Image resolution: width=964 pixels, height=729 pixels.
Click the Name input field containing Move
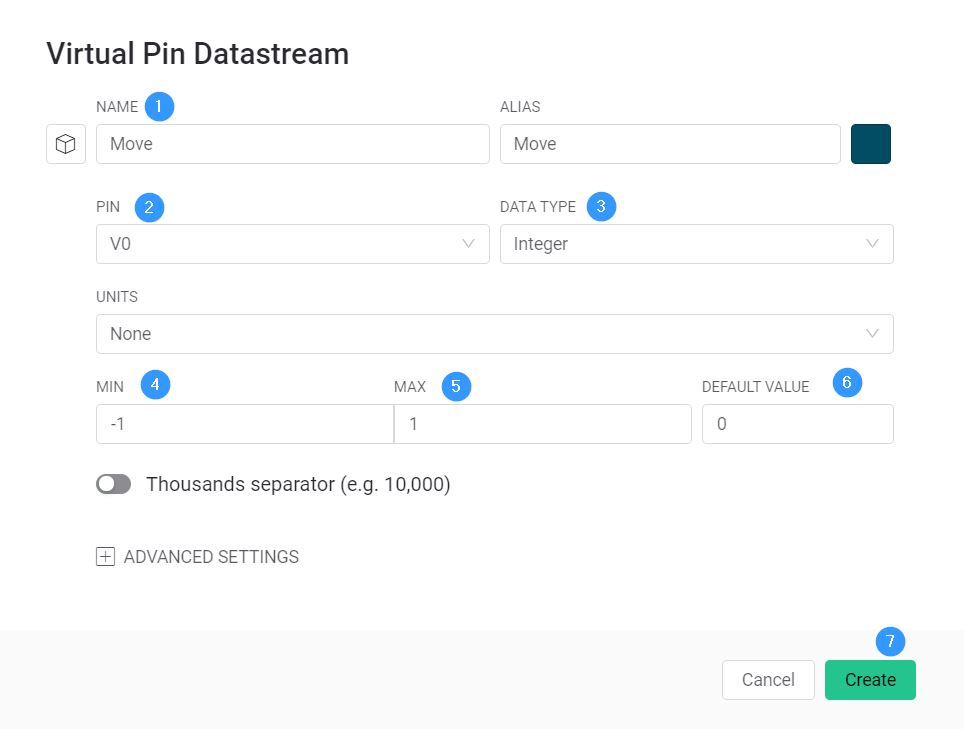click(x=293, y=144)
